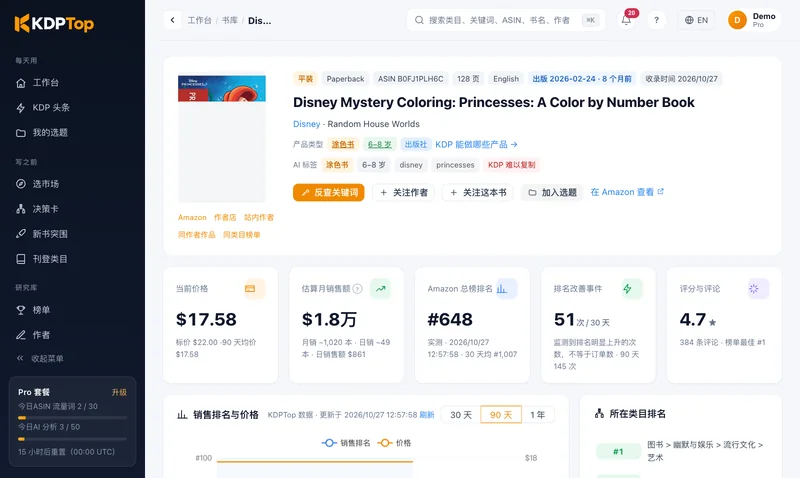Image resolution: width=800 pixels, height=478 pixels.
Task: Click the disney AI tag
Action: 411,165
